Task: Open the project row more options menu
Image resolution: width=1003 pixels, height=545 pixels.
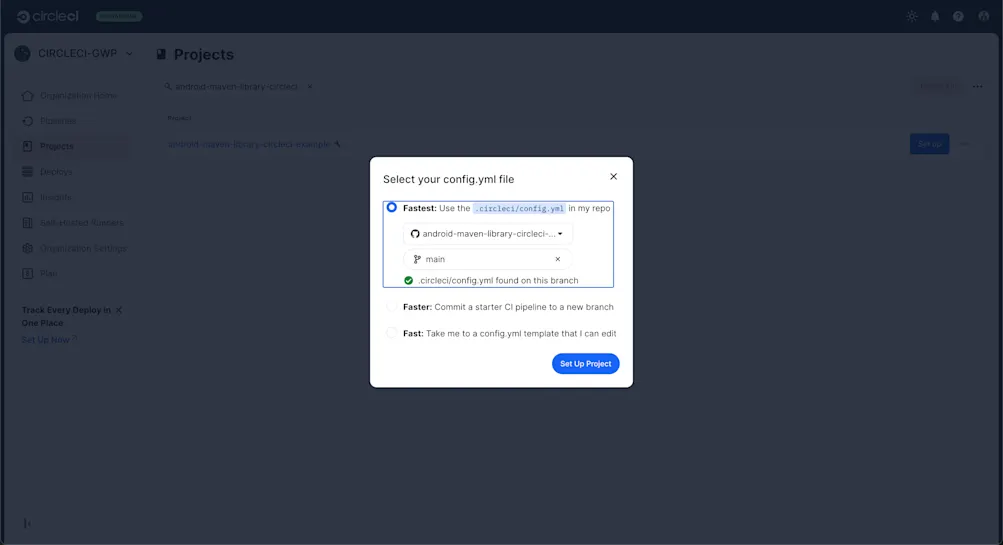Action: click(x=965, y=144)
